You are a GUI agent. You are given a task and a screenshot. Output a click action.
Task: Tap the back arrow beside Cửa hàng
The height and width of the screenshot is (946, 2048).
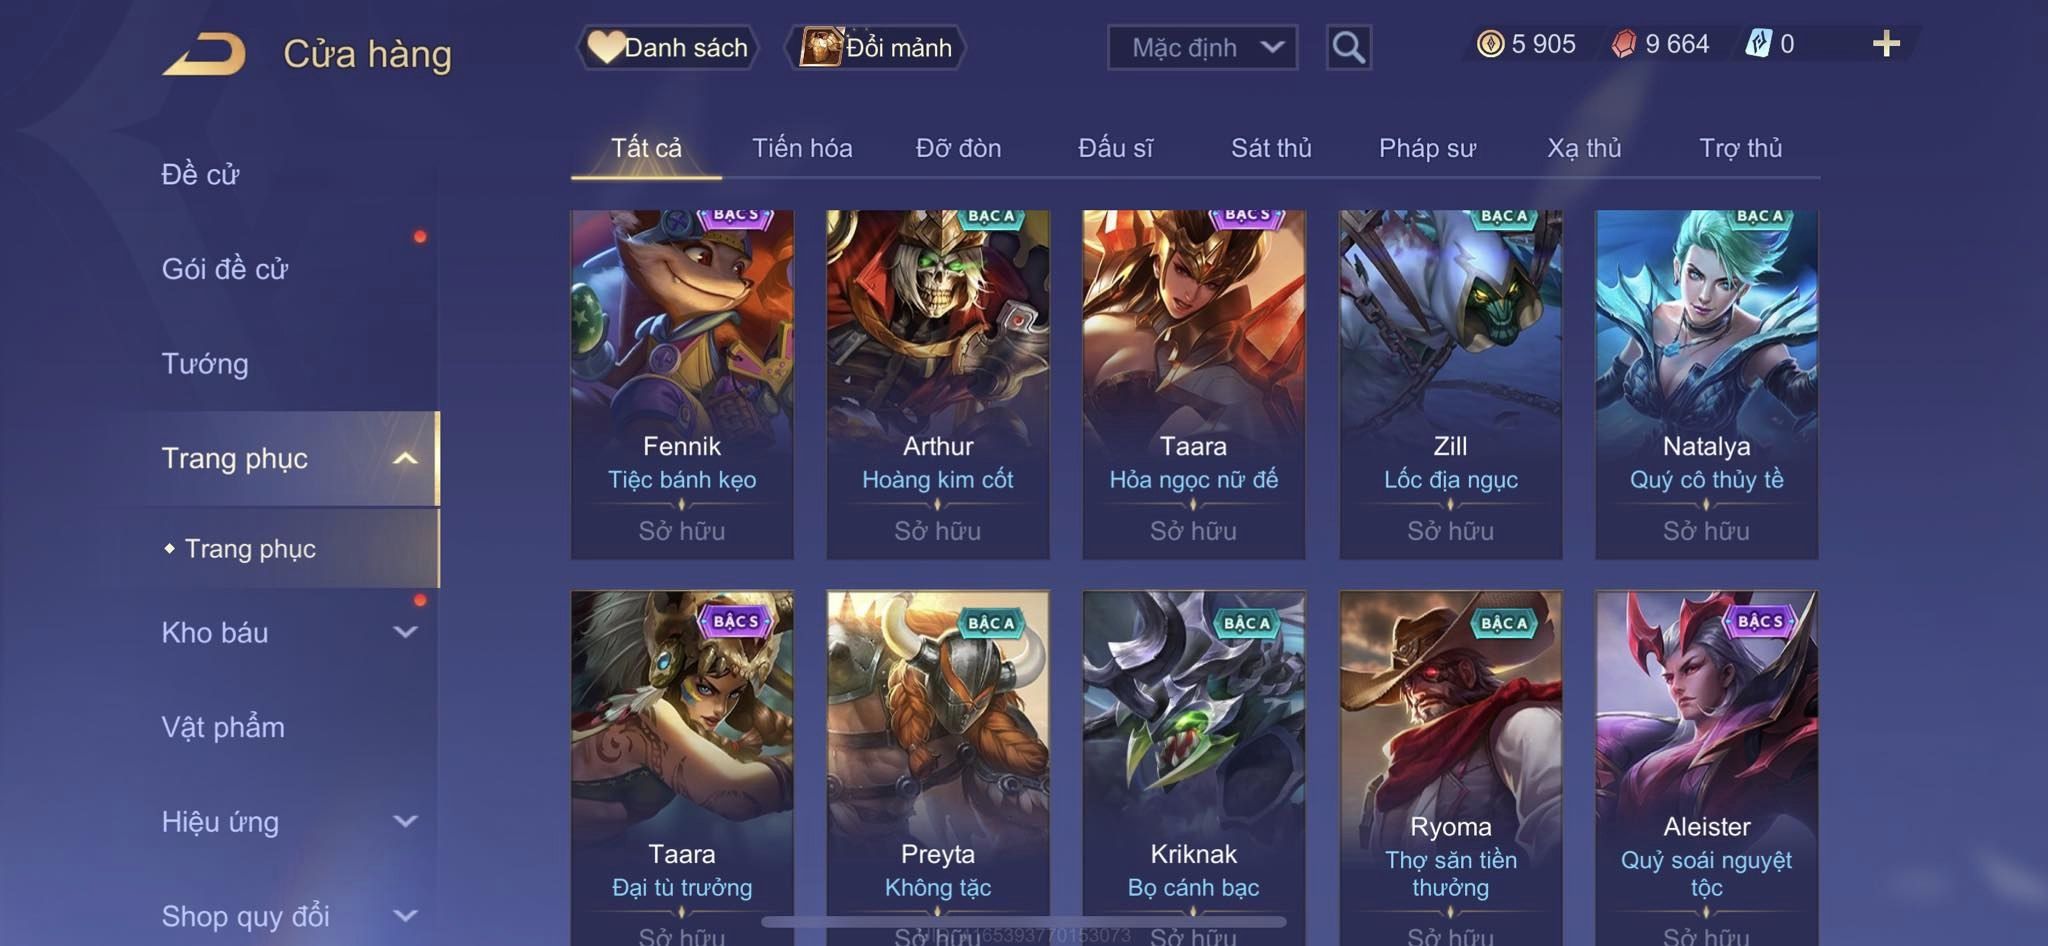pos(204,54)
